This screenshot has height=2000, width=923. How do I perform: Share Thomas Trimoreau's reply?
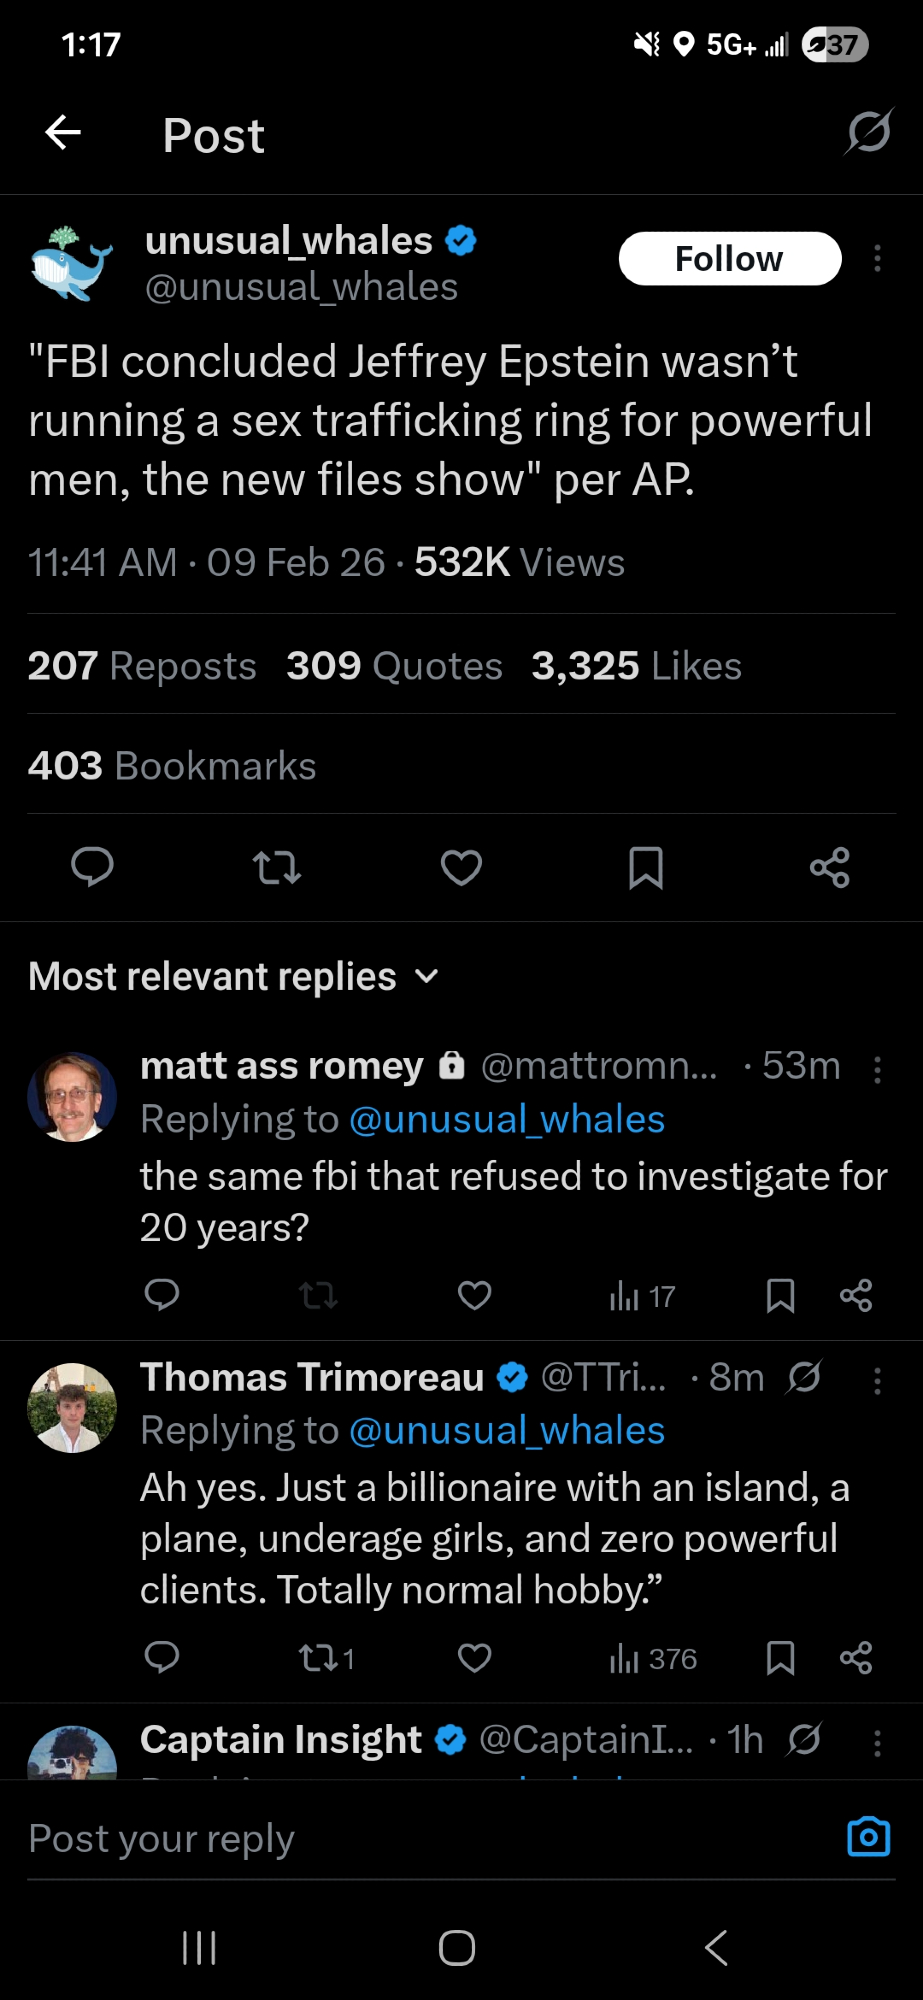click(x=856, y=1658)
